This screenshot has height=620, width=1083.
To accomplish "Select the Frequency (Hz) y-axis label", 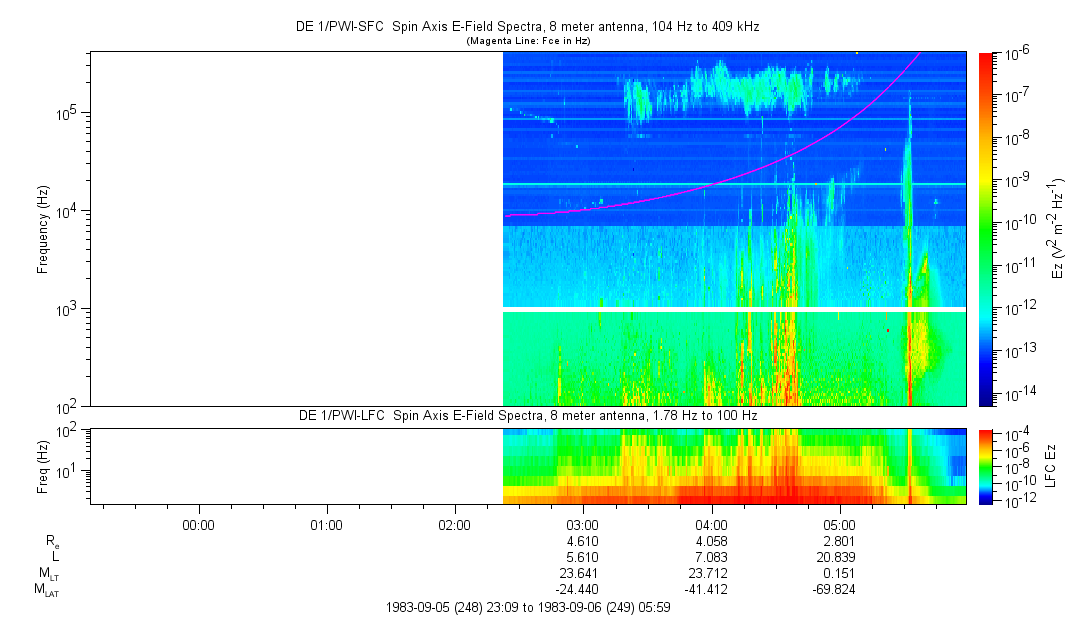I will 43,229.
